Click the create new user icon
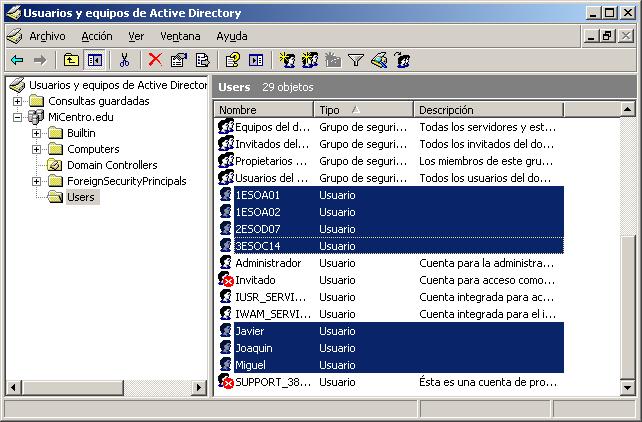The image size is (642, 422). pyautogui.click(x=288, y=61)
